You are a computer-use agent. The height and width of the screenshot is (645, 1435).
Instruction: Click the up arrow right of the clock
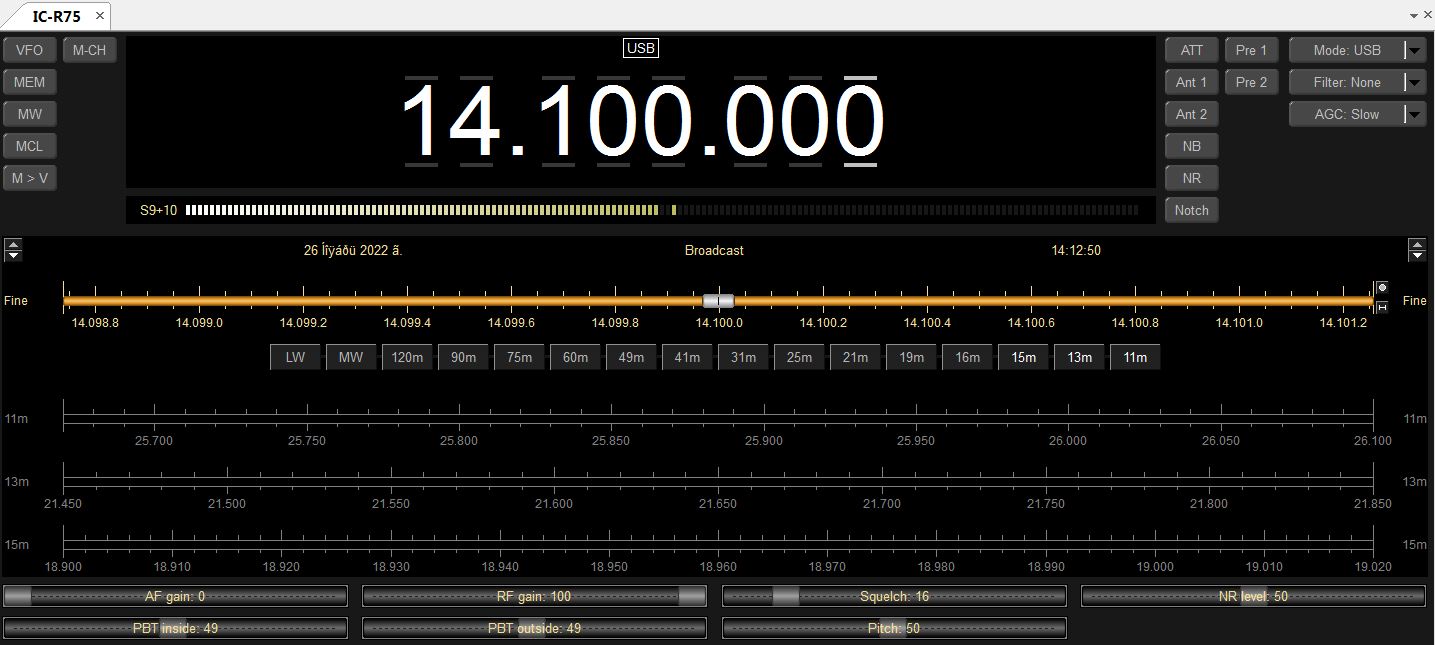(1417, 244)
